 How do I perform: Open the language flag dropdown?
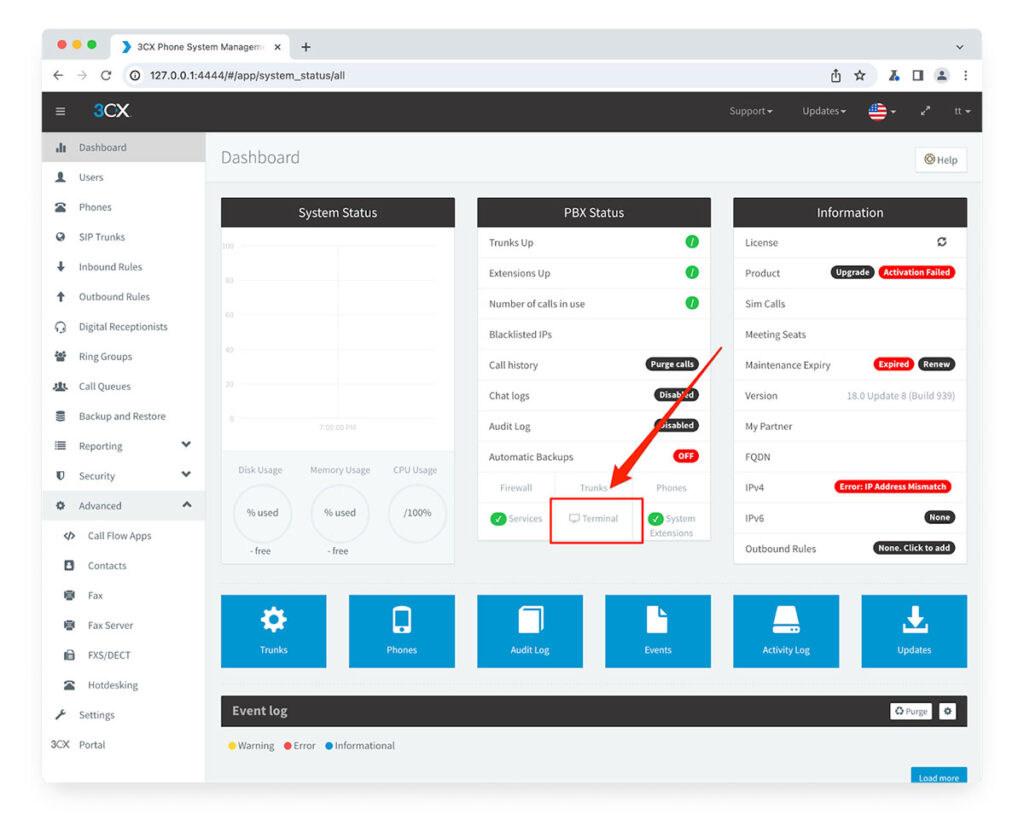pyautogui.click(x=882, y=112)
